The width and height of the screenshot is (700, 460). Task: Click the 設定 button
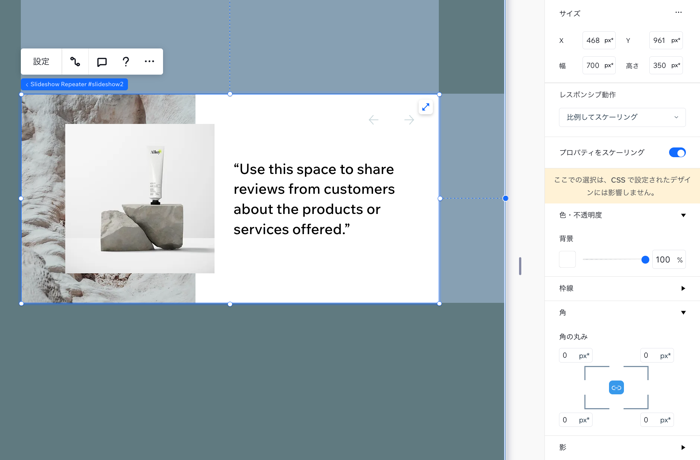(x=41, y=62)
